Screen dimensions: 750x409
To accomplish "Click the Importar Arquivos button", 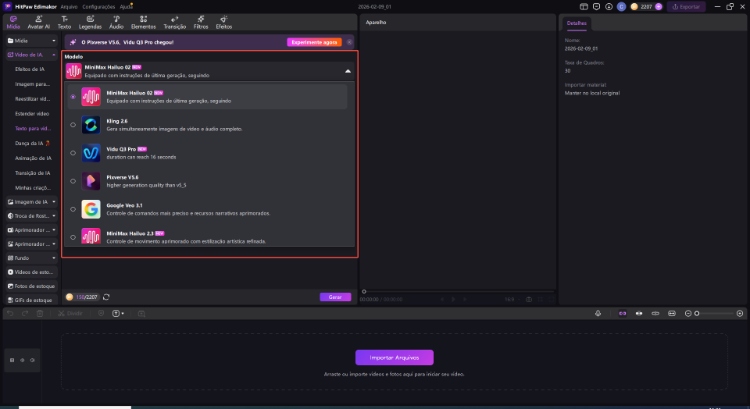I will point(394,357).
